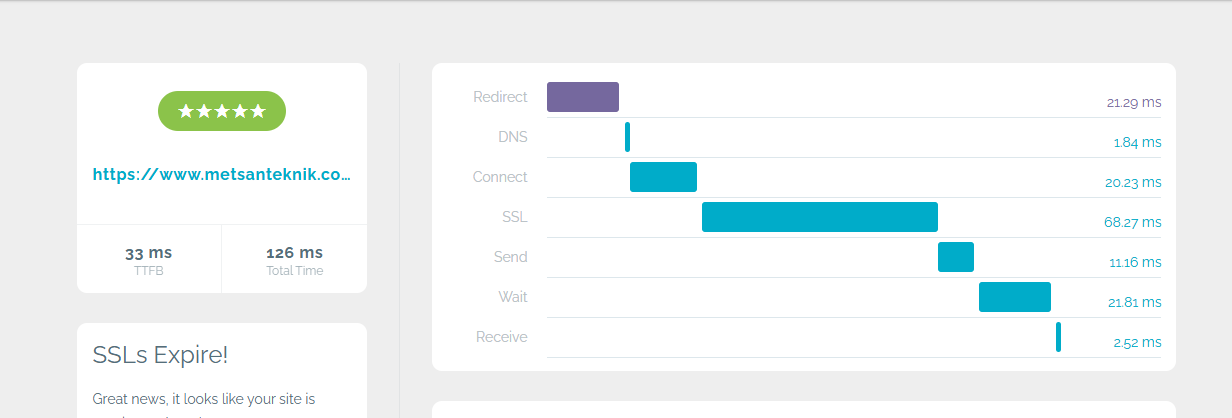The height and width of the screenshot is (418, 1232).
Task: Click the Redirect row label
Action: coord(500,97)
